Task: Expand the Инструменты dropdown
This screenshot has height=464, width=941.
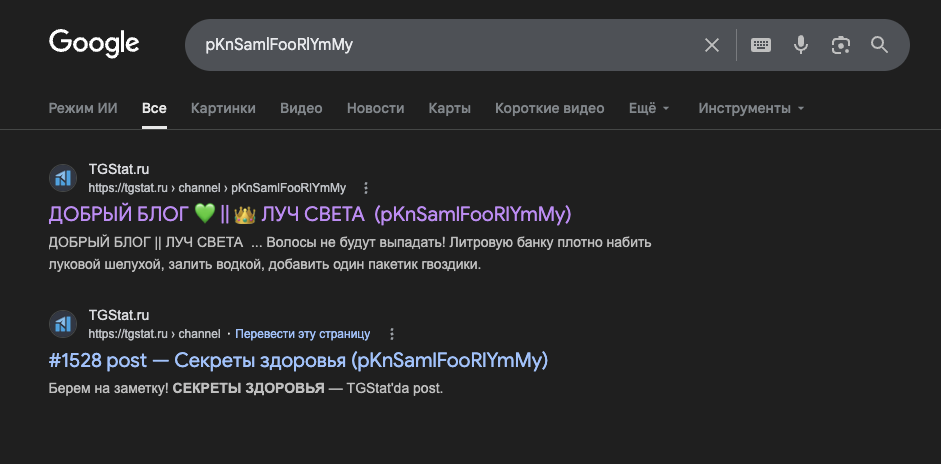Action: tap(751, 108)
